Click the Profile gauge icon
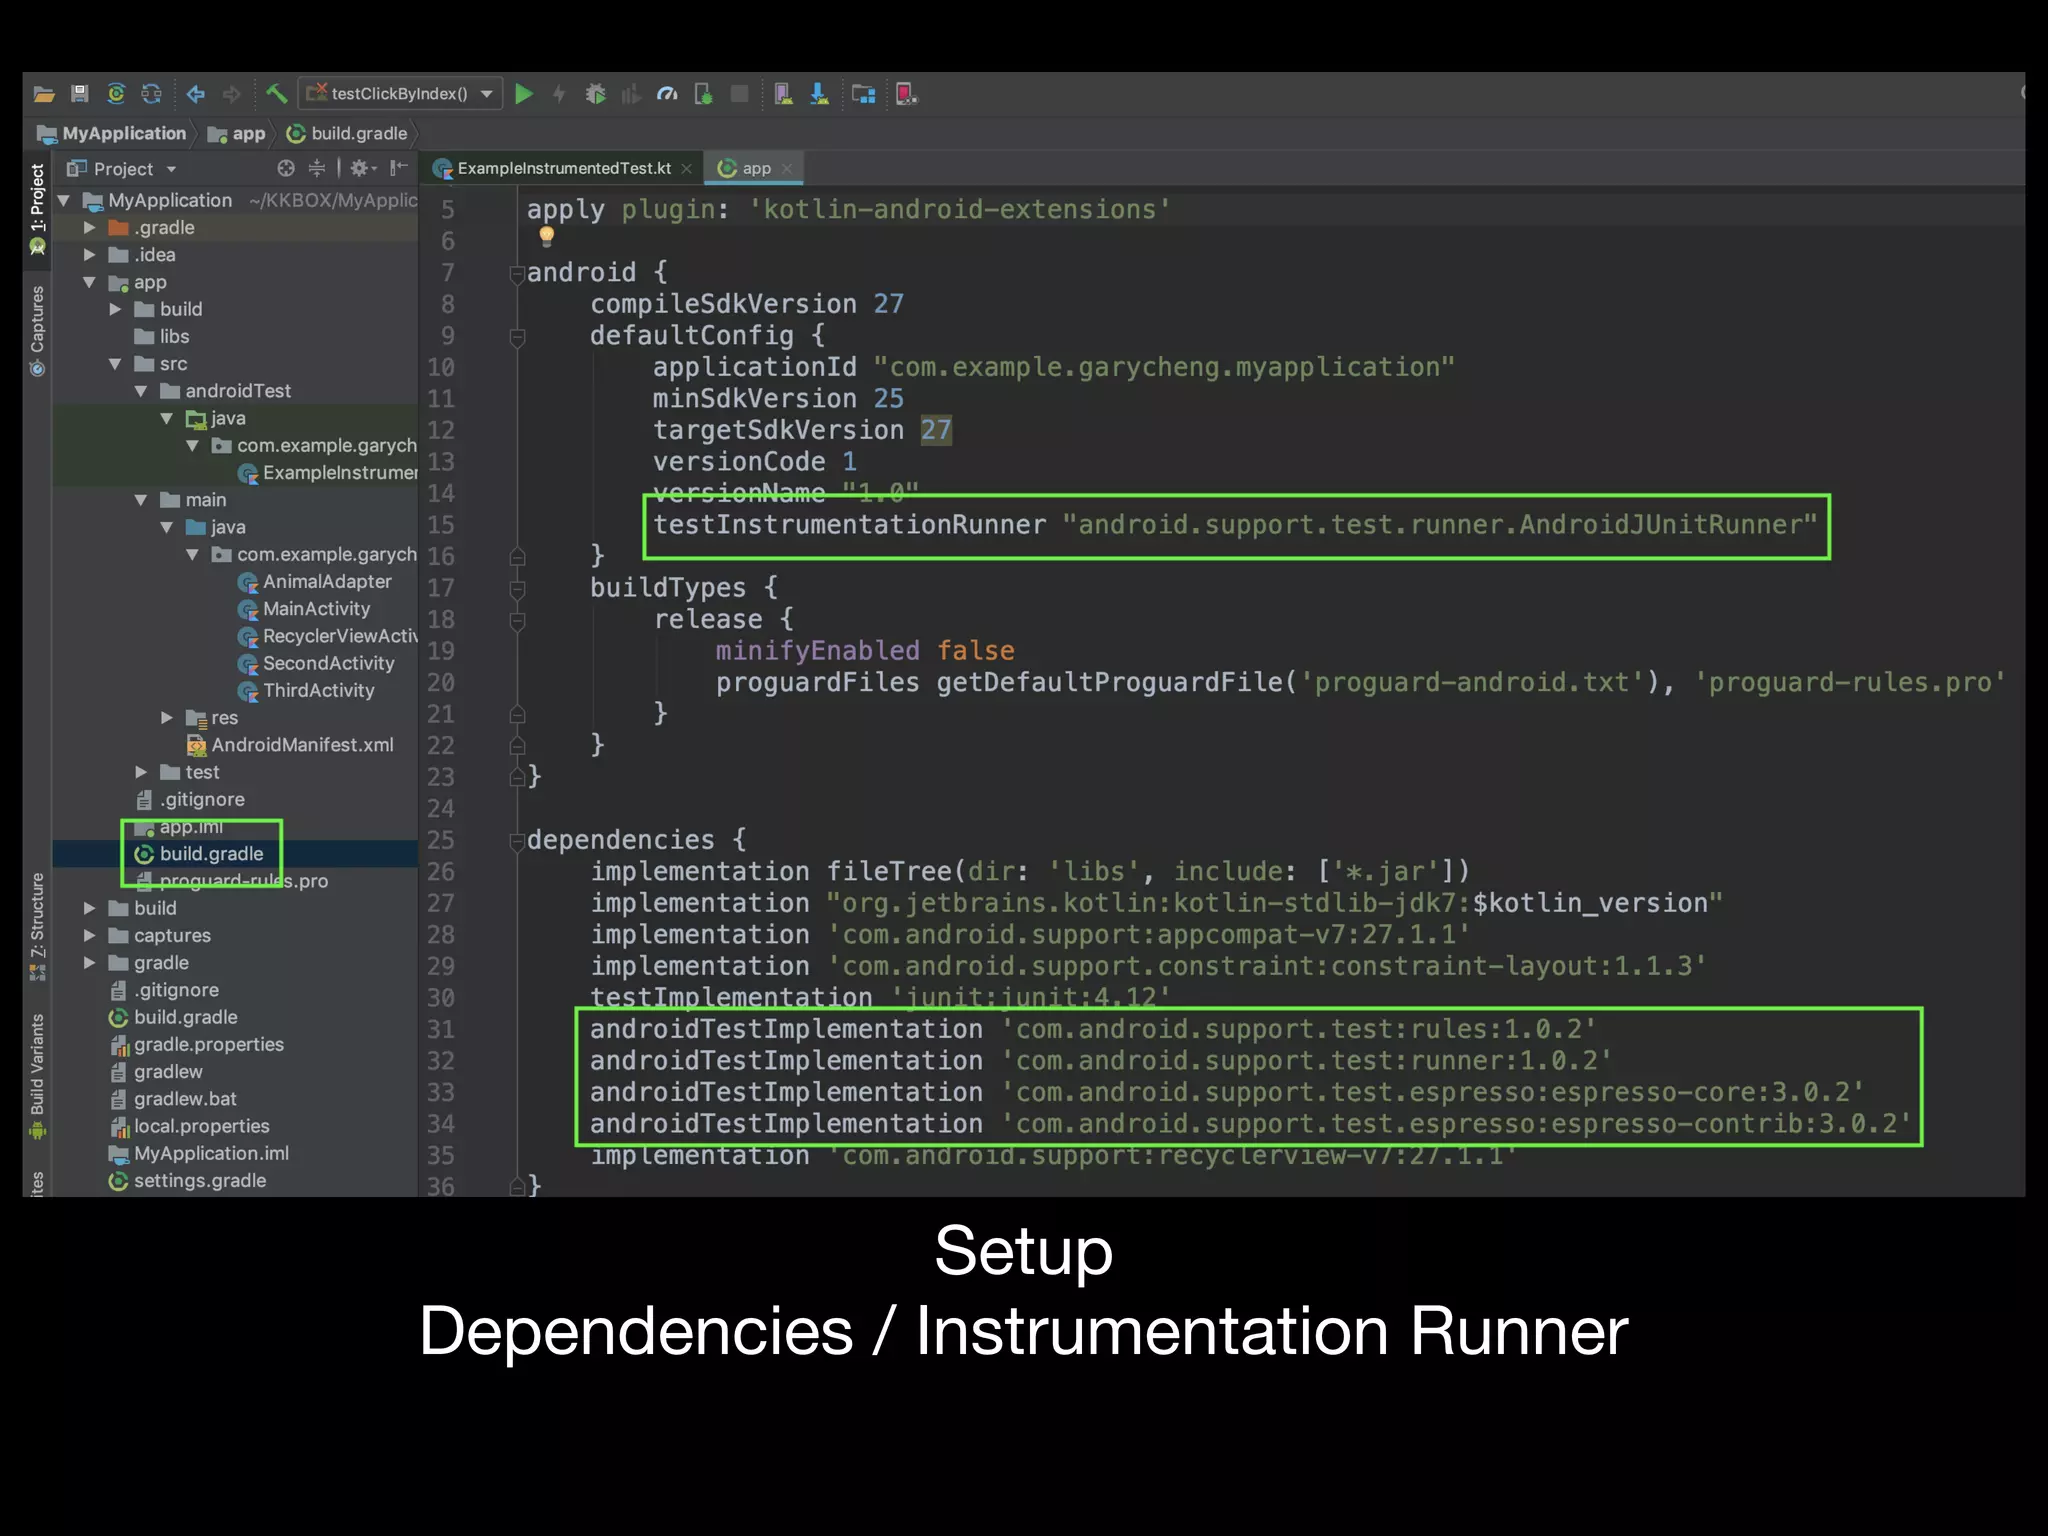This screenshot has height=1536, width=2048. 667,94
